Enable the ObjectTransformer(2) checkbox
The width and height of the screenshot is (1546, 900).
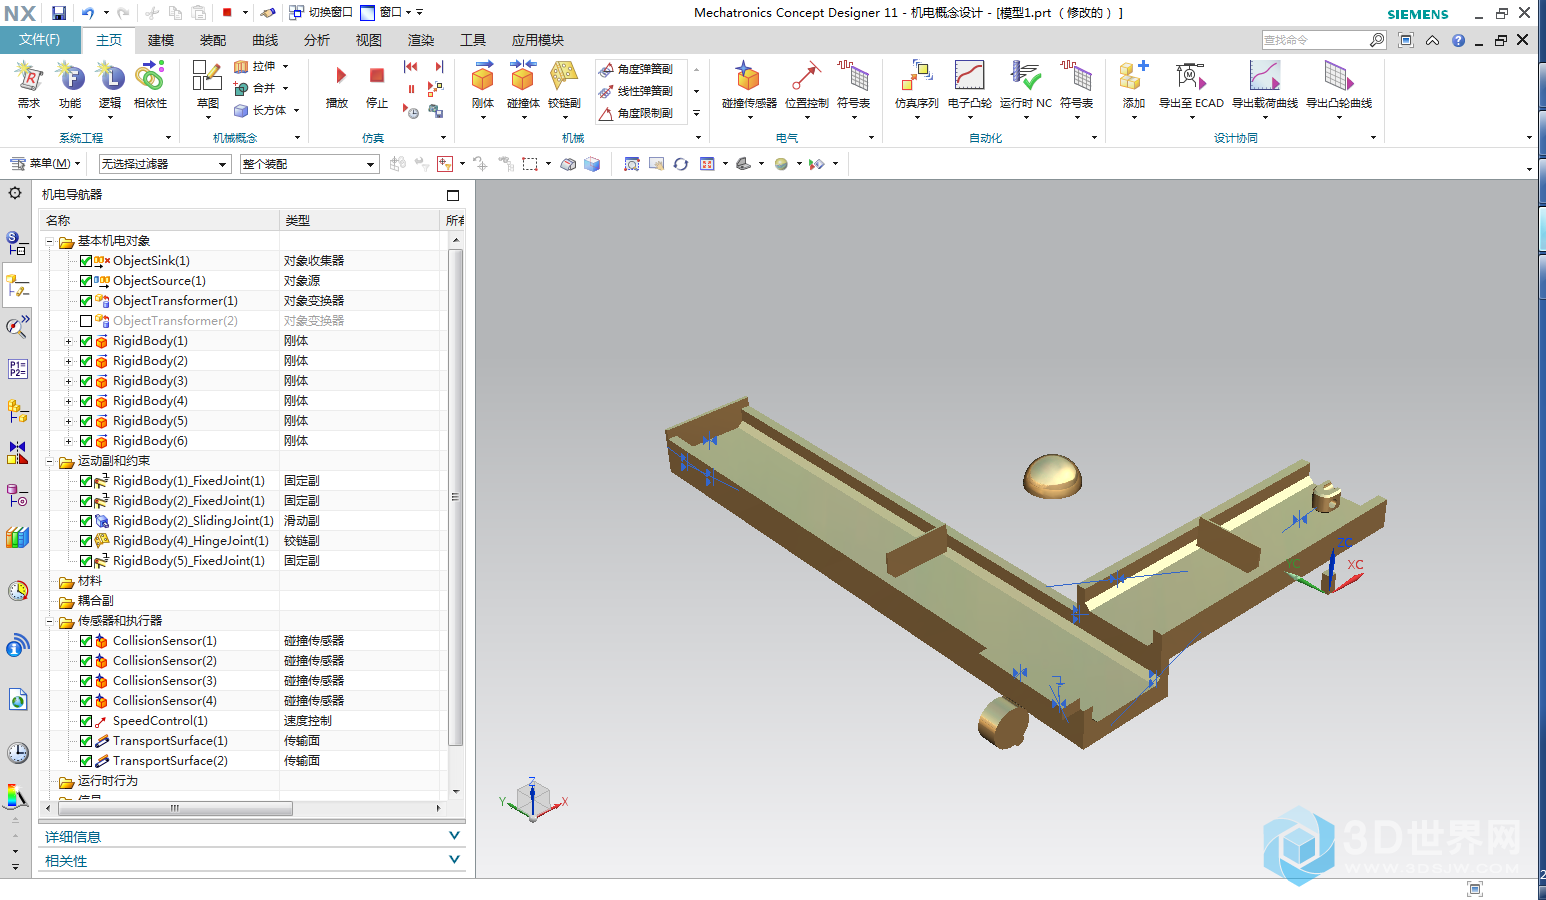pyautogui.click(x=86, y=321)
